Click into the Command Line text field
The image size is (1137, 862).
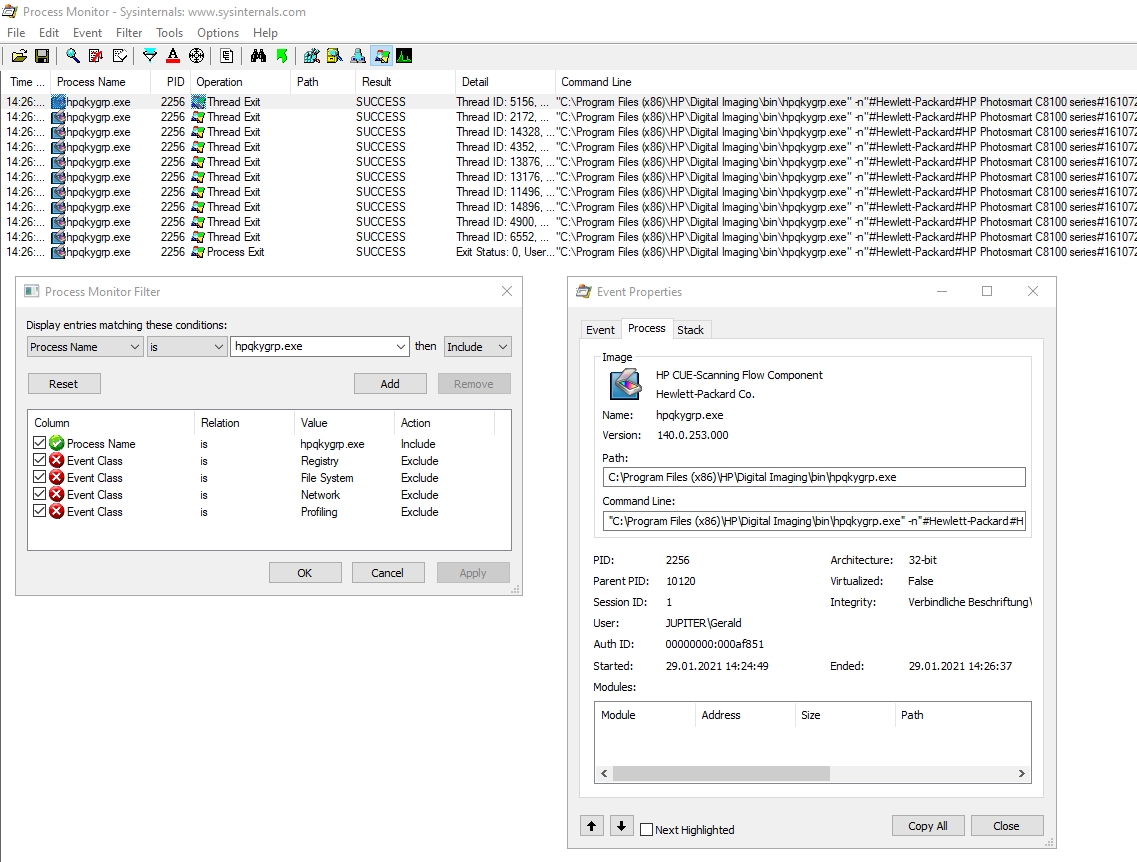(814, 521)
